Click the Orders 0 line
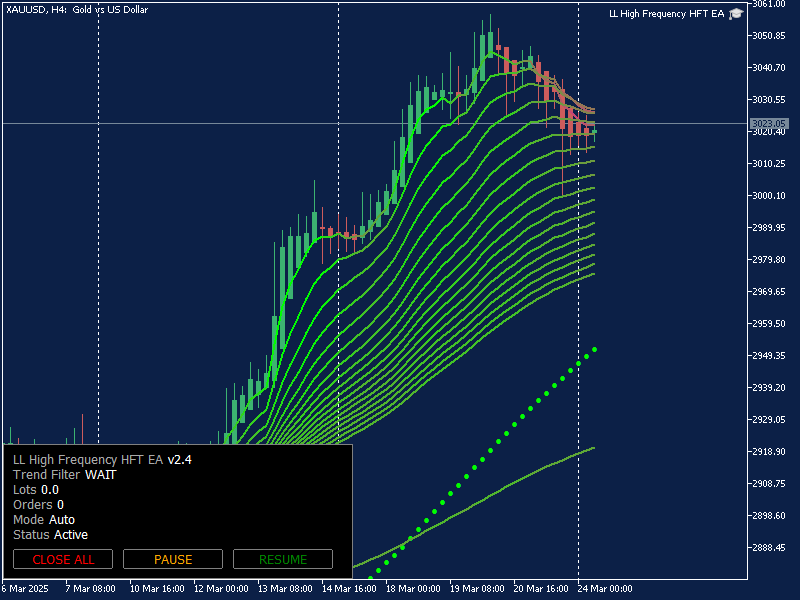Viewport: 800px width, 600px height. click(38, 505)
